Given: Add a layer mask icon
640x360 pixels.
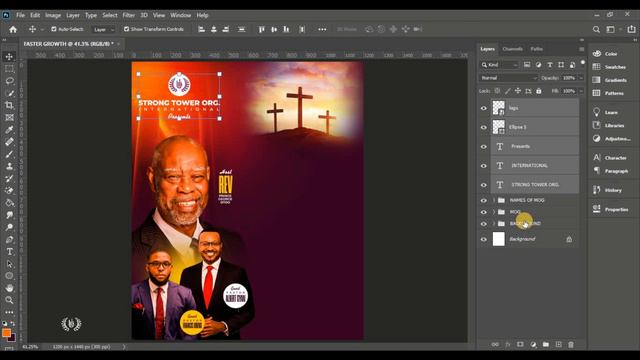Looking at the screenshot, I should click(x=520, y=344).
